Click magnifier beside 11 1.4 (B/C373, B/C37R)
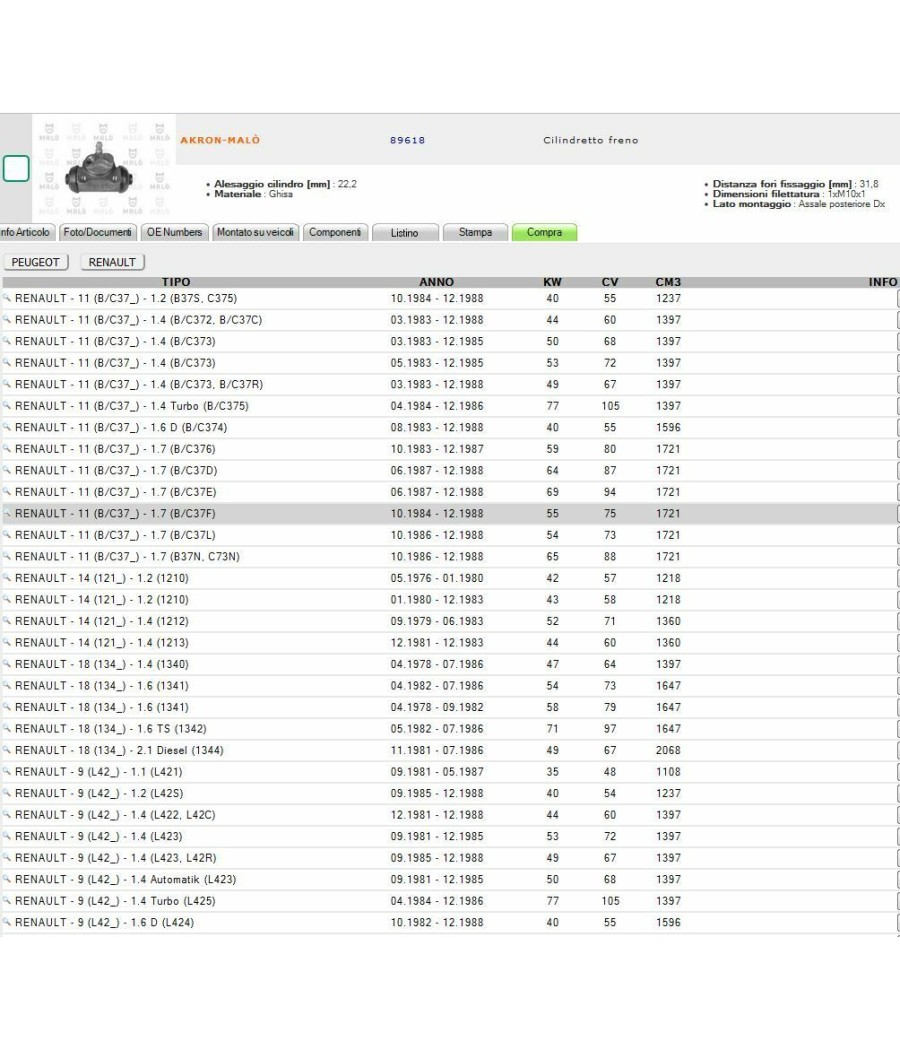 [7, 384]
